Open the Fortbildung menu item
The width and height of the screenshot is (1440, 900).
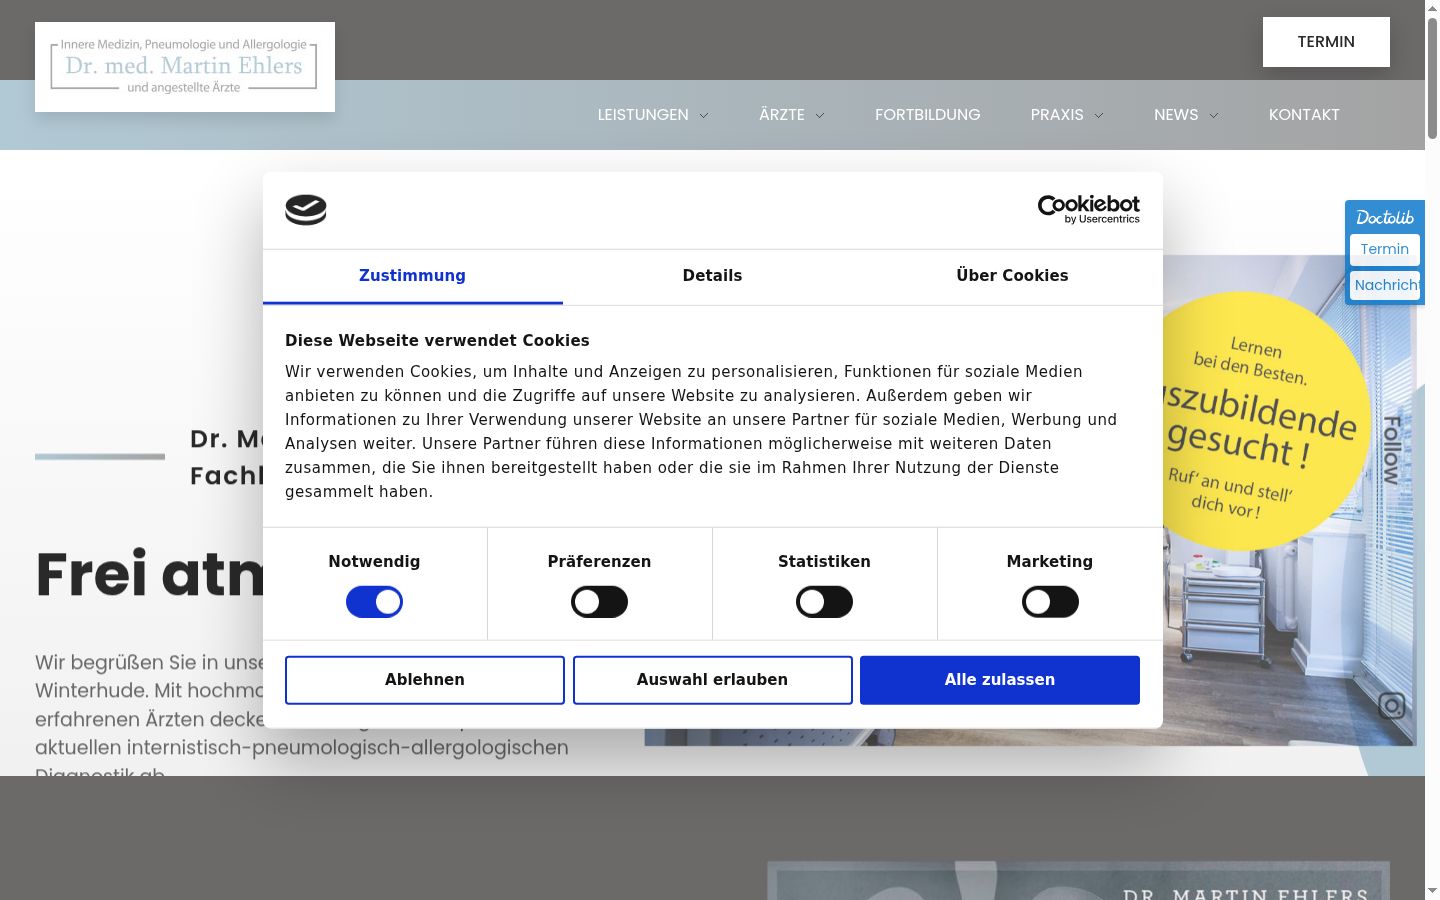[x=928, y=115]
